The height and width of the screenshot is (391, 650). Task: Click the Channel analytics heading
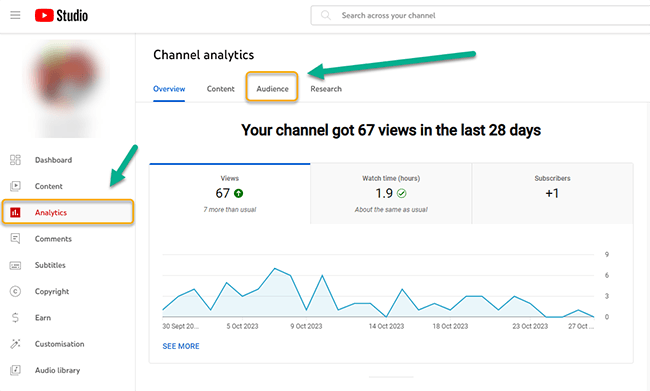(x=204, y=55)
